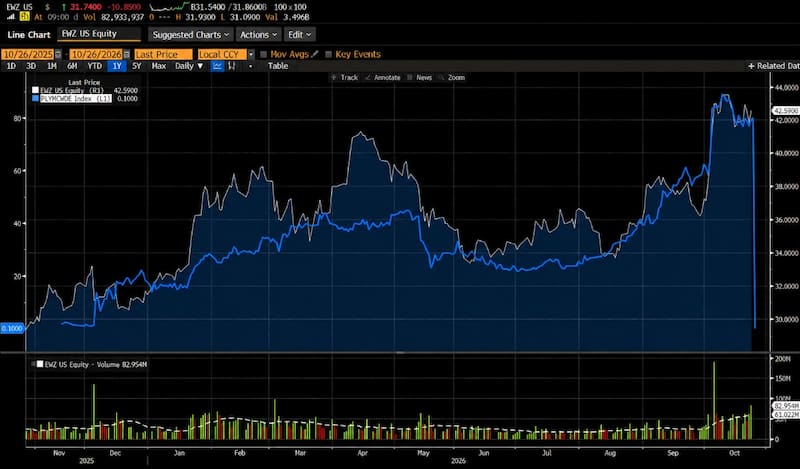The width and height of the screenshot is (800, 469).
Task: Click the 42.5900 price tag on right axis
Action: tap(786, 111)
